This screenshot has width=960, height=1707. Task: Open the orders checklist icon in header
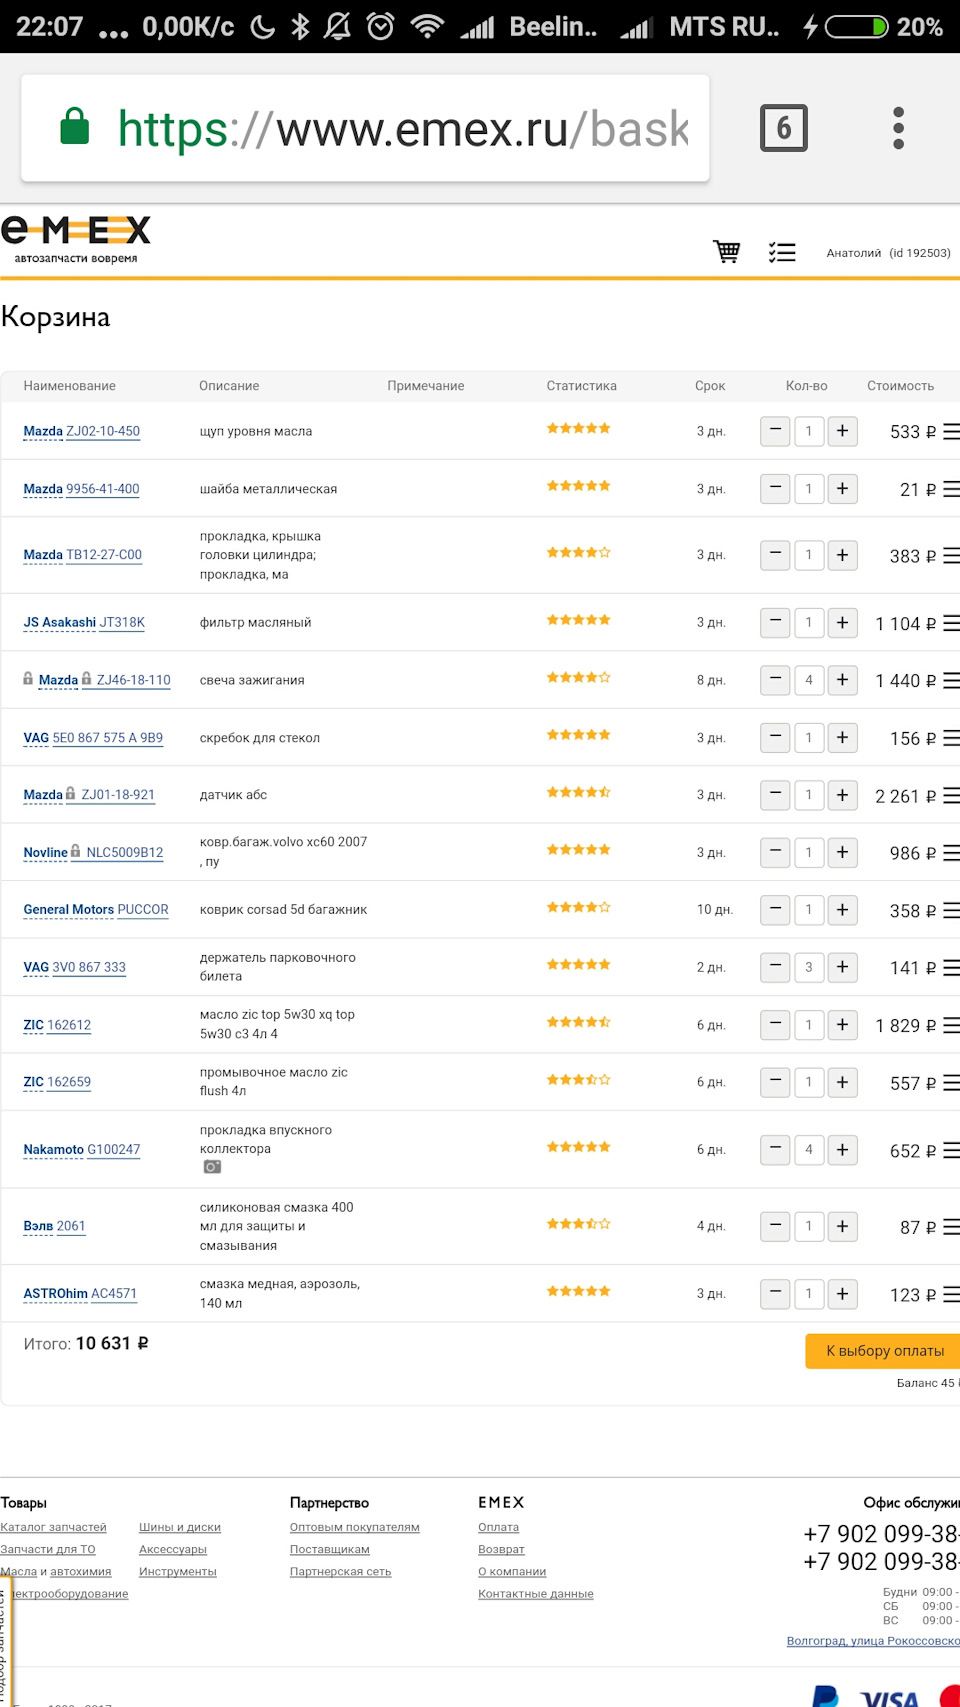pos(782,252)
